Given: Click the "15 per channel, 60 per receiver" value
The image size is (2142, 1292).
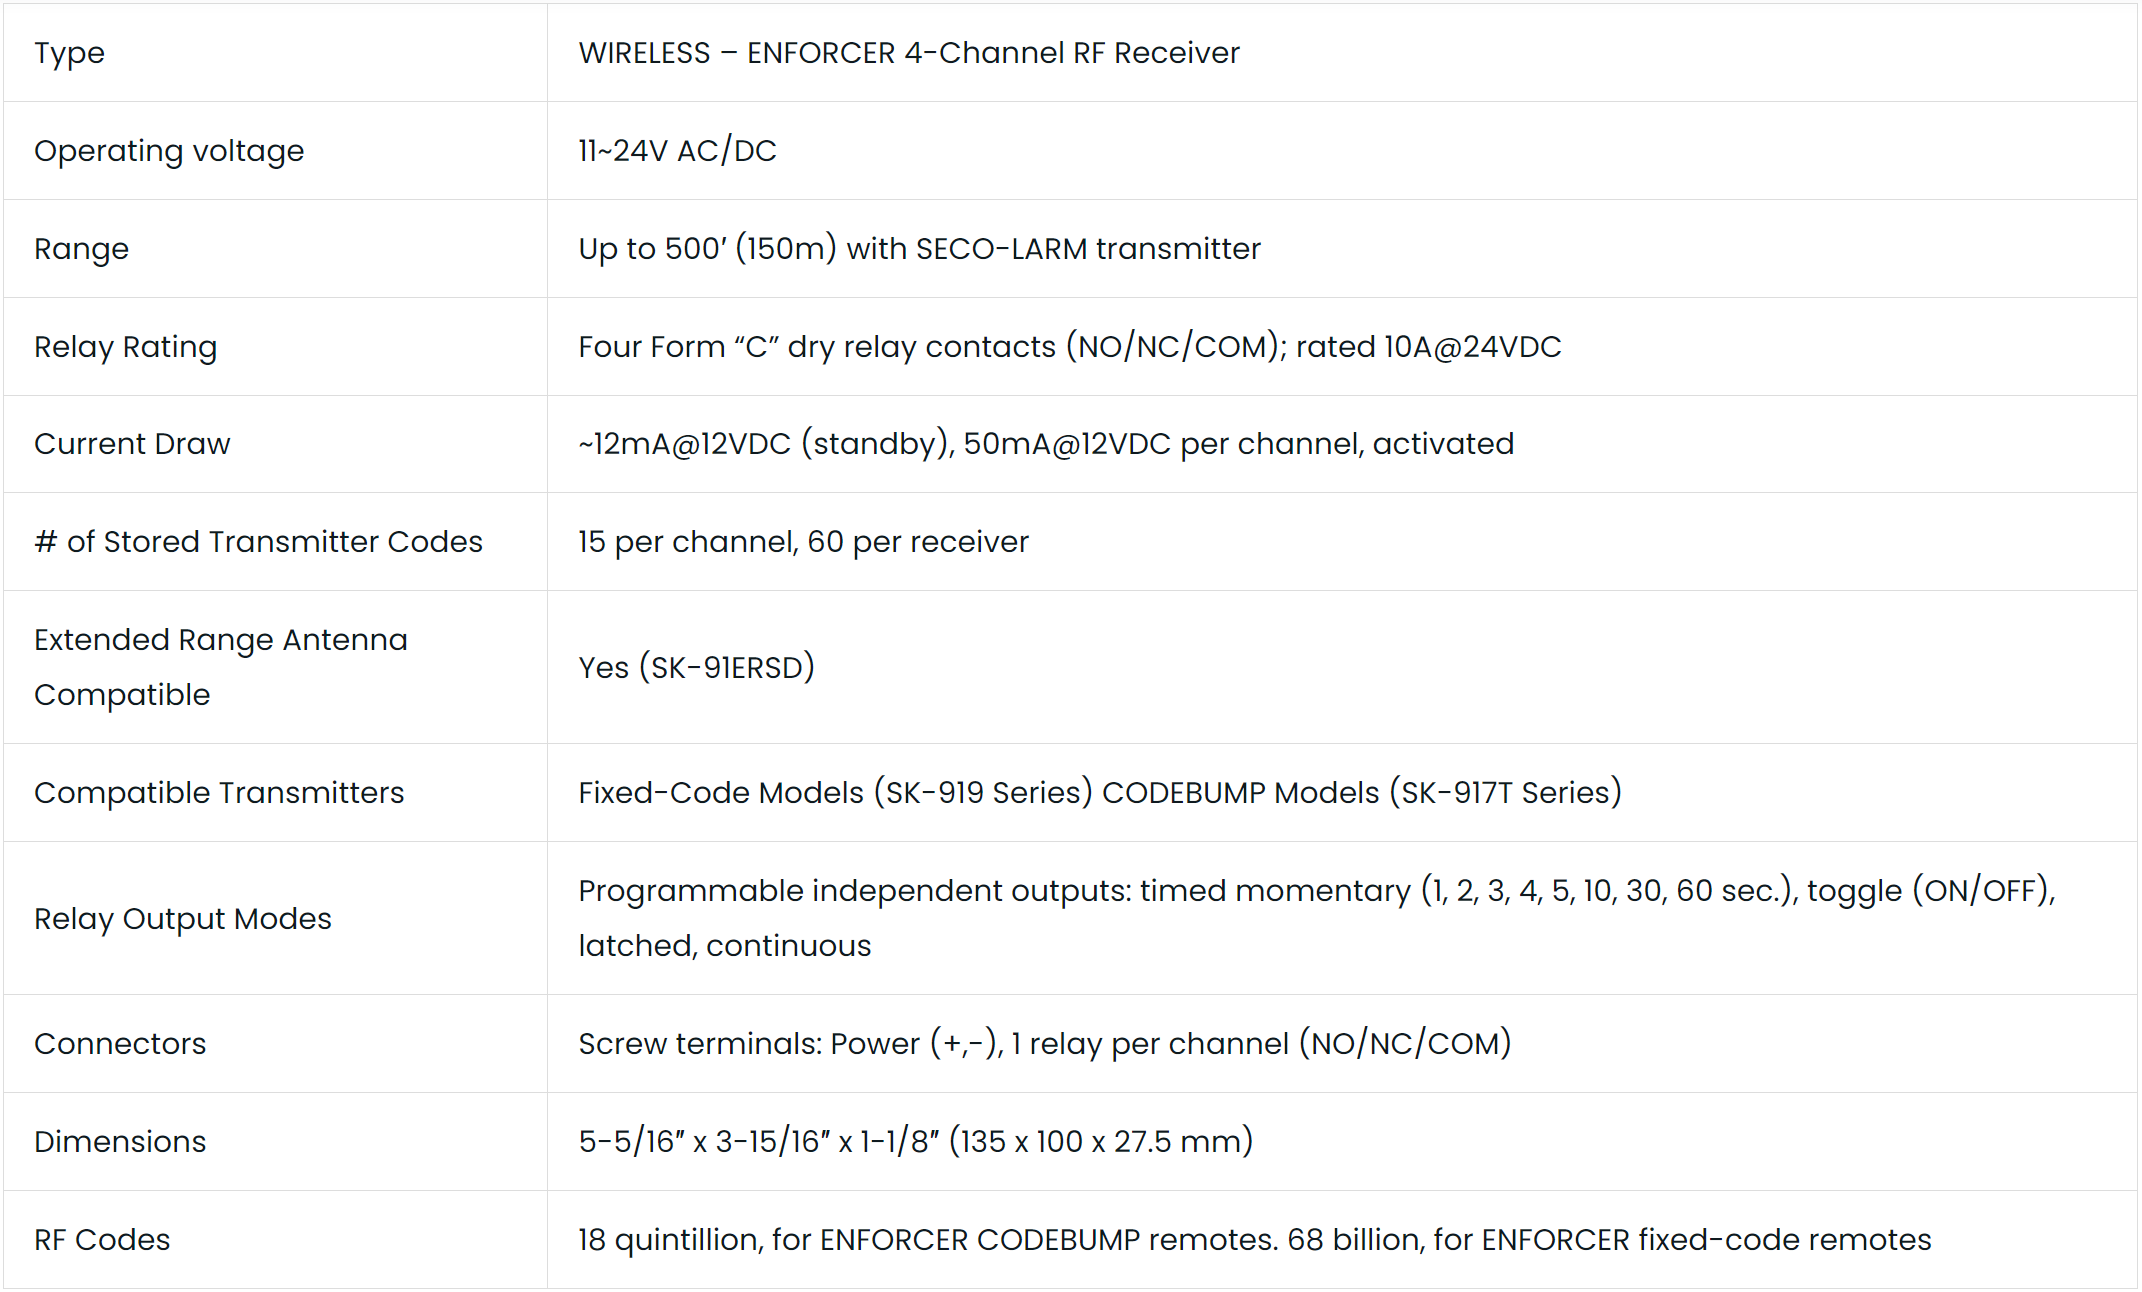Looking at the screenshot, I should coord(803,542).
